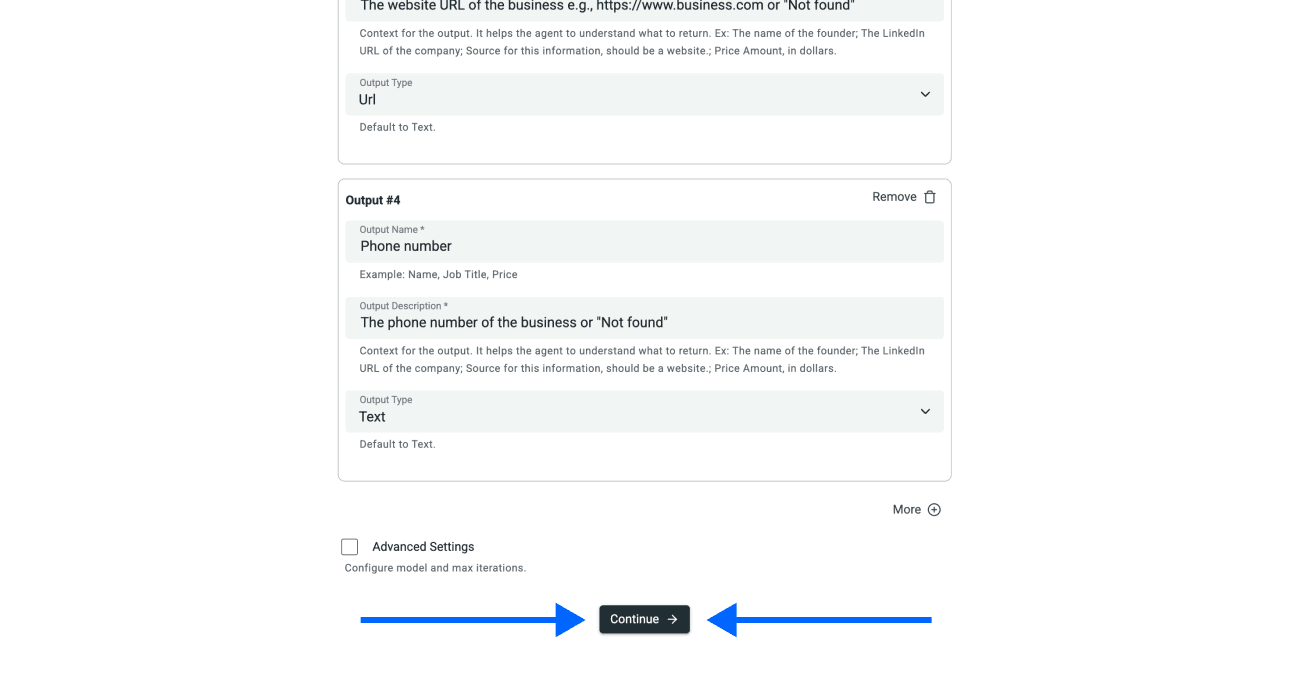
Task: Click the phone number Output Description field
Action: coord(644,316)
